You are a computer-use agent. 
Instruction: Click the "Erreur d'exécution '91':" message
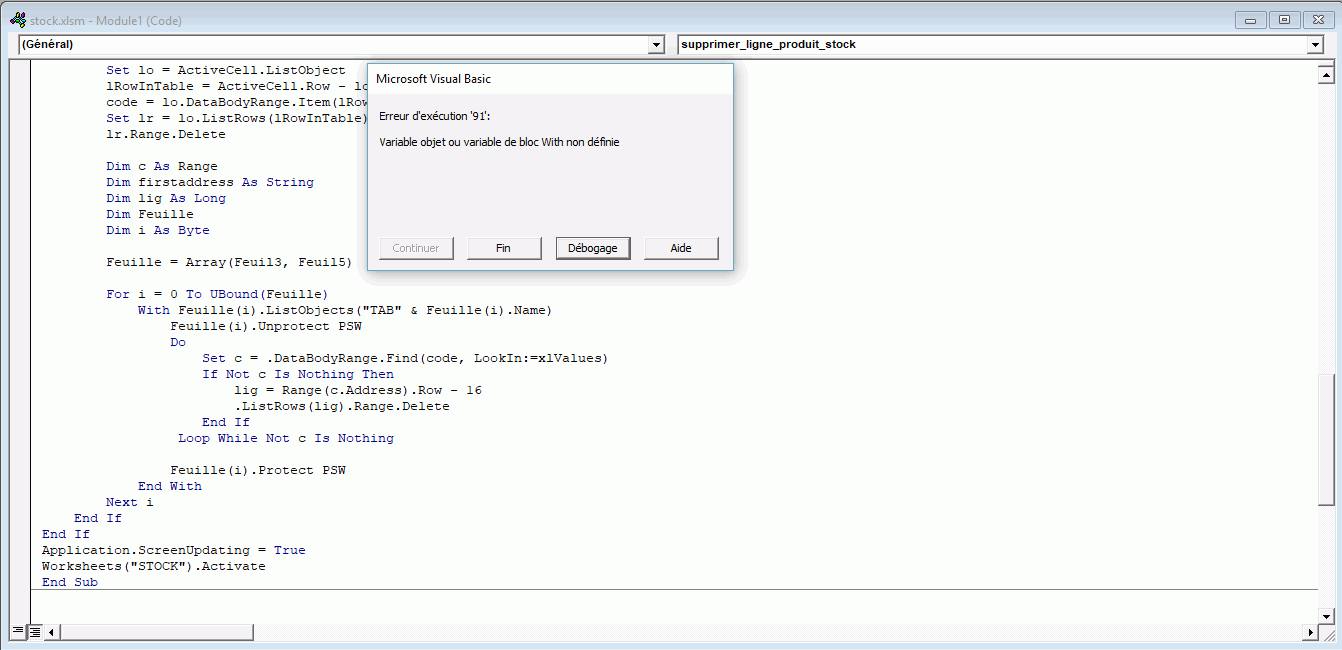[x=435, y=117]
